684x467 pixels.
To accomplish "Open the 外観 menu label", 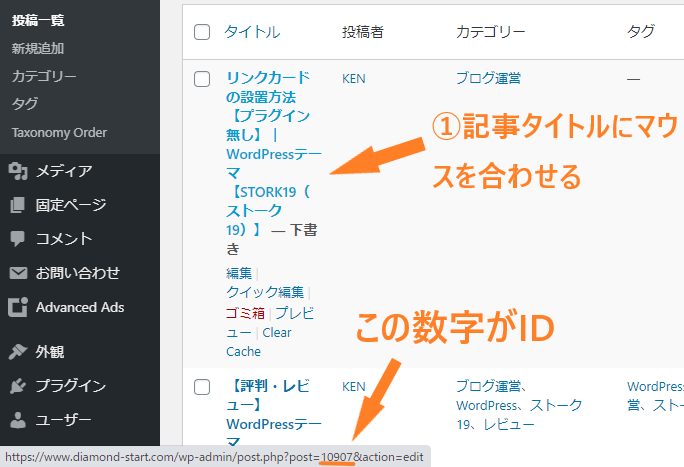I will 50,351.
